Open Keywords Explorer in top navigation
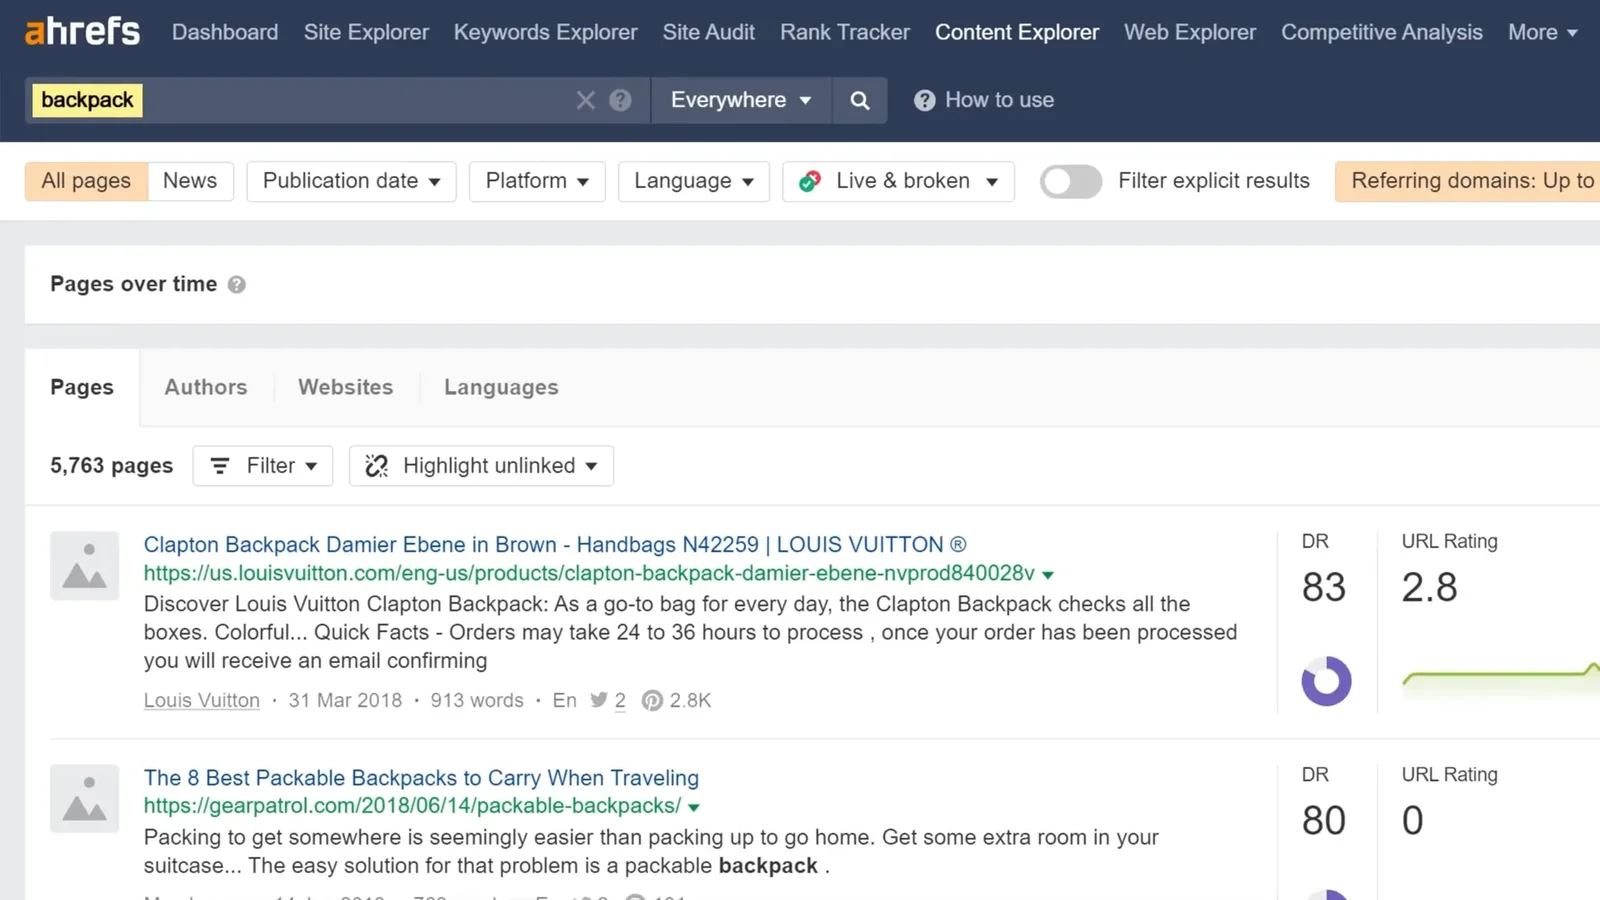The width and height of the screenshot is (1600, 900). [545, 32]
